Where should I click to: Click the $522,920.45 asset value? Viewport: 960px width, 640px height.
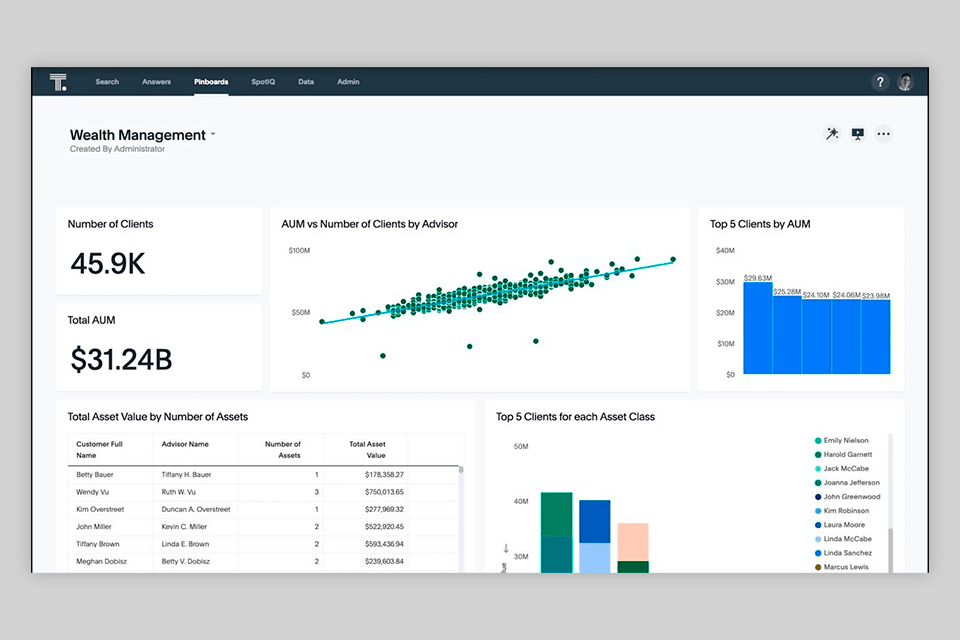tap(384, 527)
